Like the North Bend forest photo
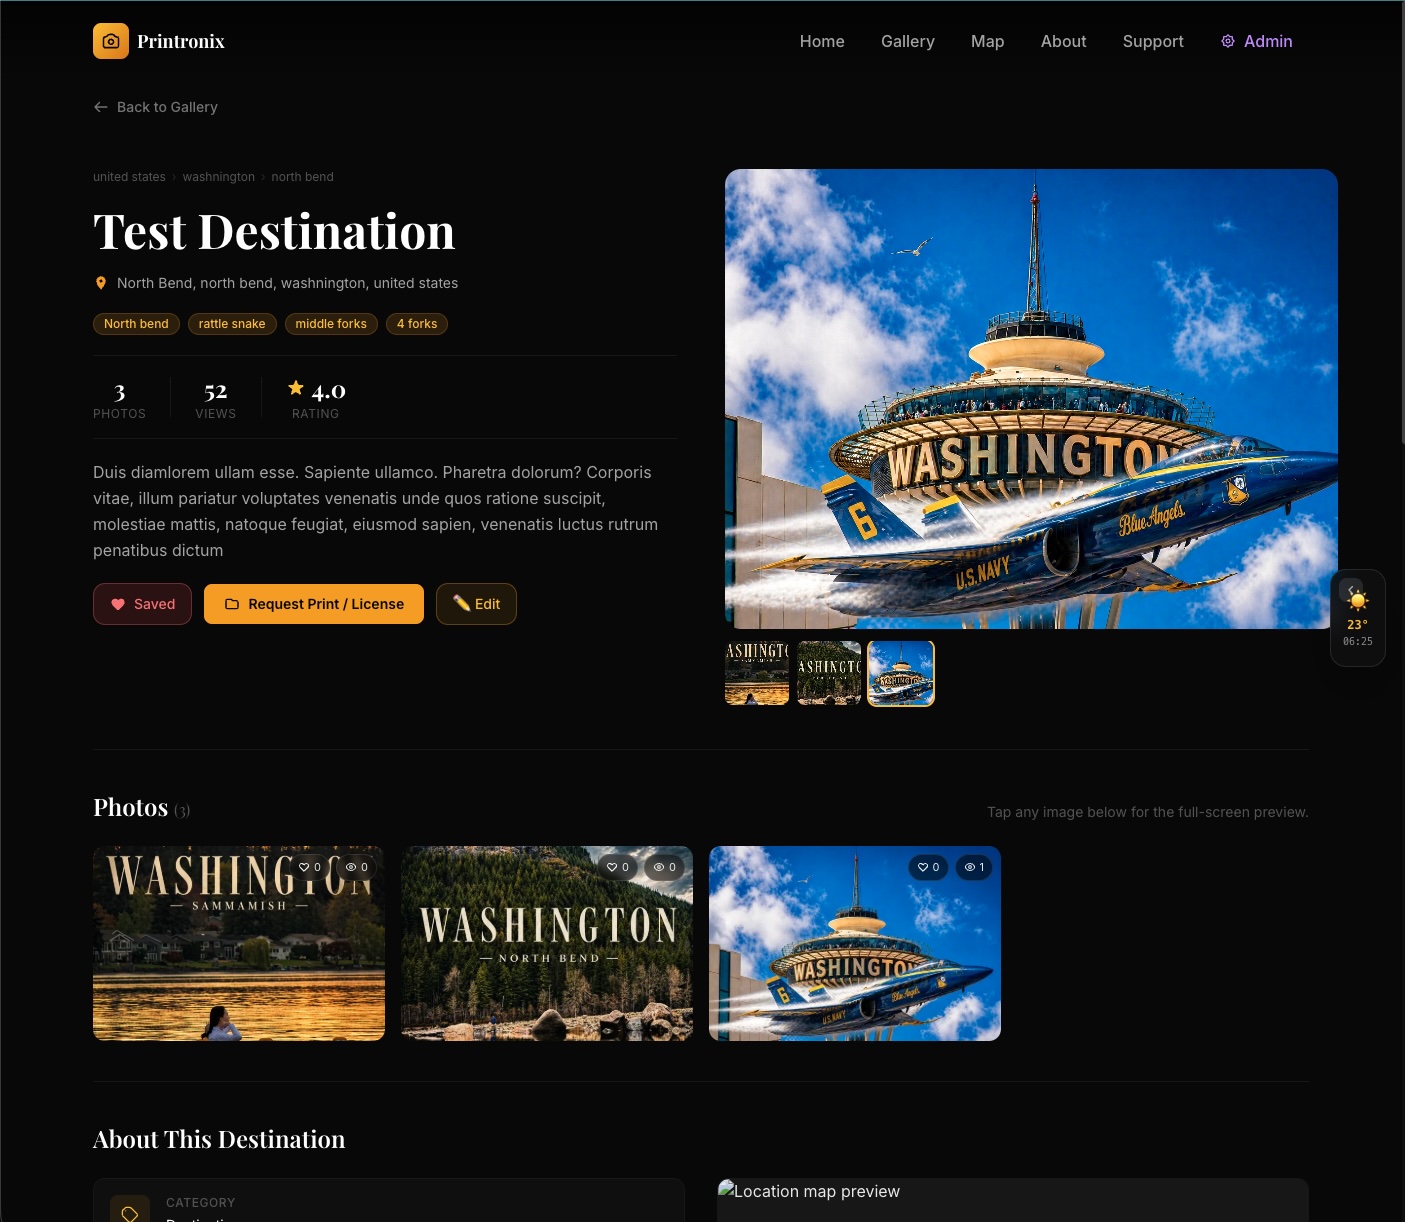1405x1222 pixels. point(618,867)
